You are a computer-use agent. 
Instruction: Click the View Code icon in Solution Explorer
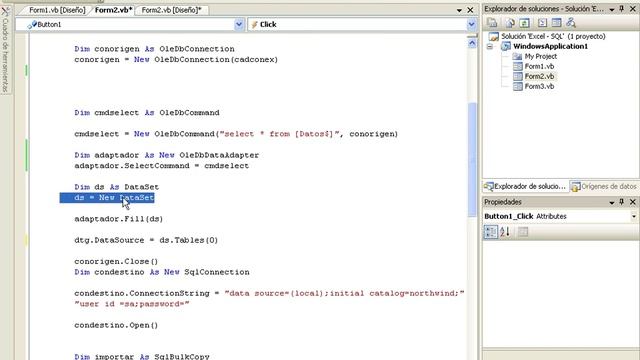[542, 23]
